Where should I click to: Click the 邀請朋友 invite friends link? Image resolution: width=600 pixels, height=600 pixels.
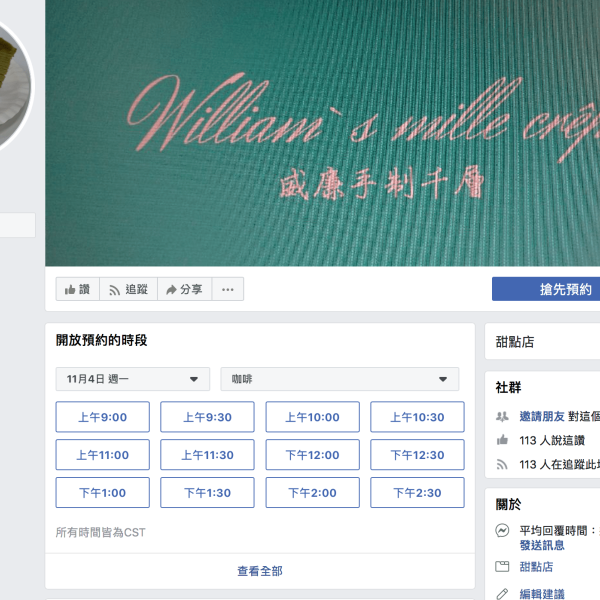542,416
